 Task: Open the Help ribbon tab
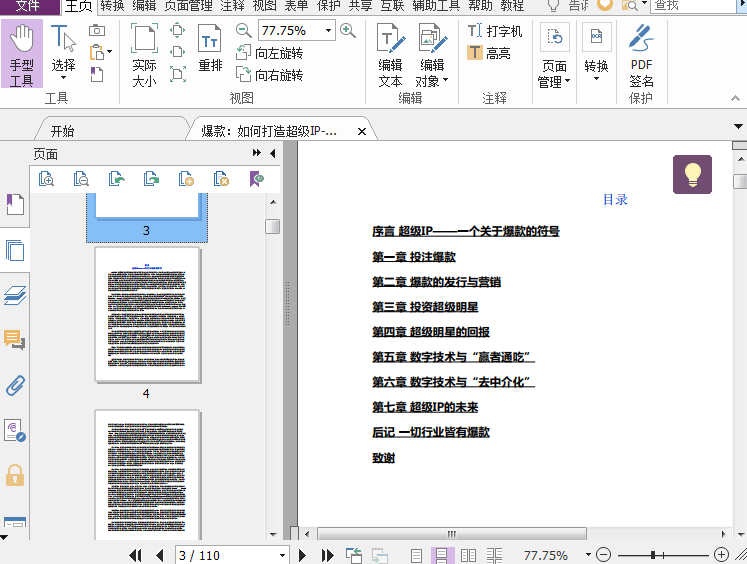(x=481, y=6)
